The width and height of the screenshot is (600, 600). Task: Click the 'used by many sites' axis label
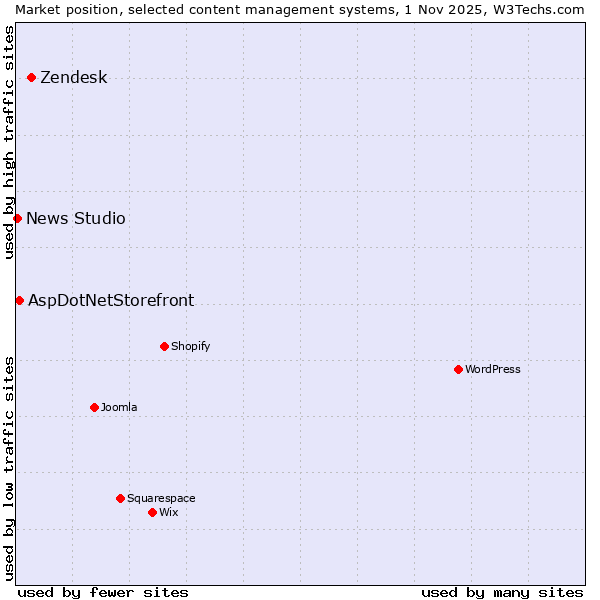pos(502,592)
